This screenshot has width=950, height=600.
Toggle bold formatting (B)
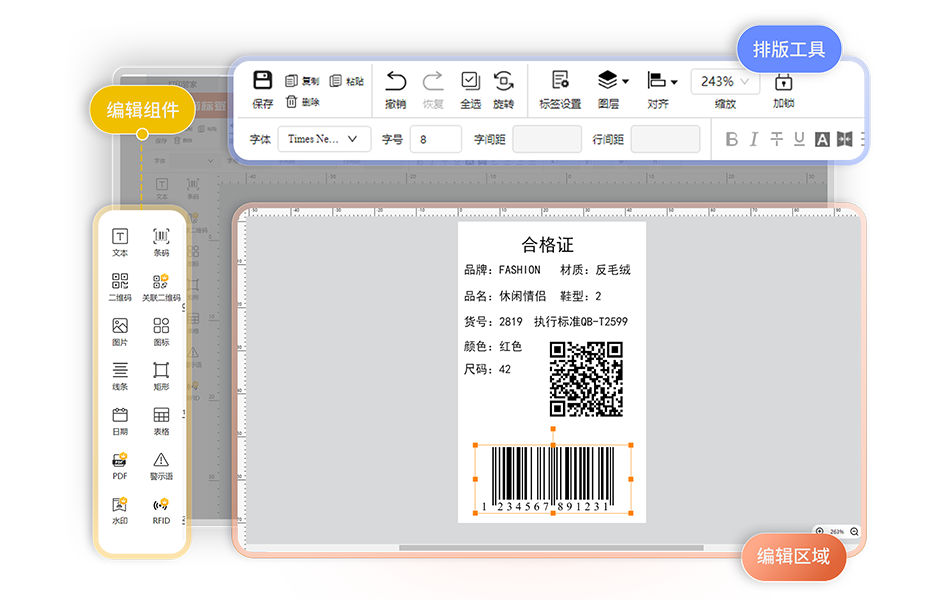click(732, 139)
